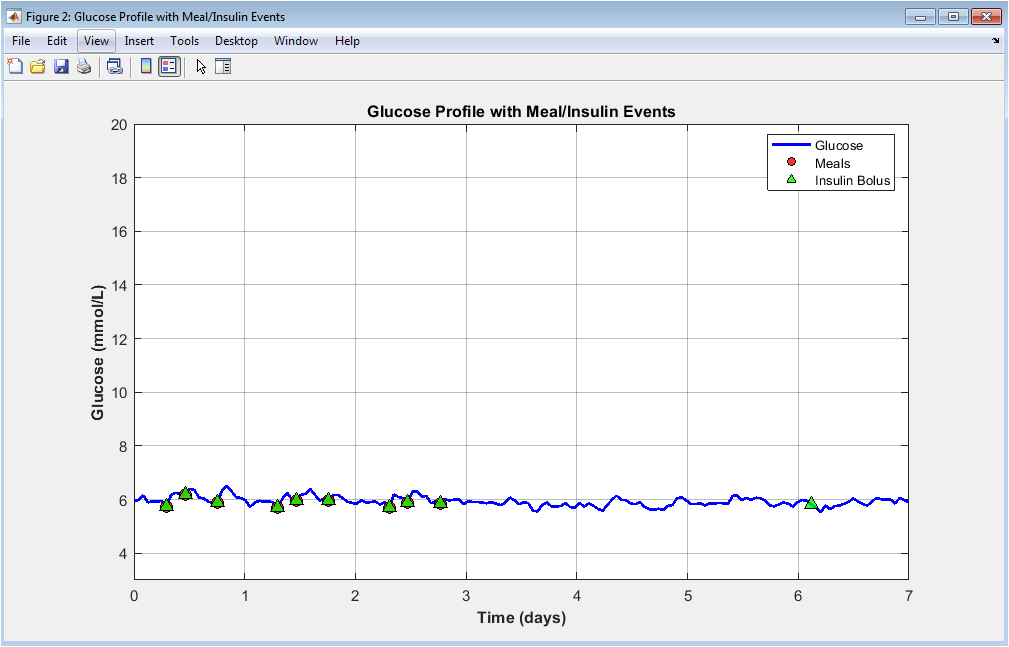The height and width of the screenshot is (647, 1009).
Task: Expand the Desktop menu
Action: pos(236,41)
